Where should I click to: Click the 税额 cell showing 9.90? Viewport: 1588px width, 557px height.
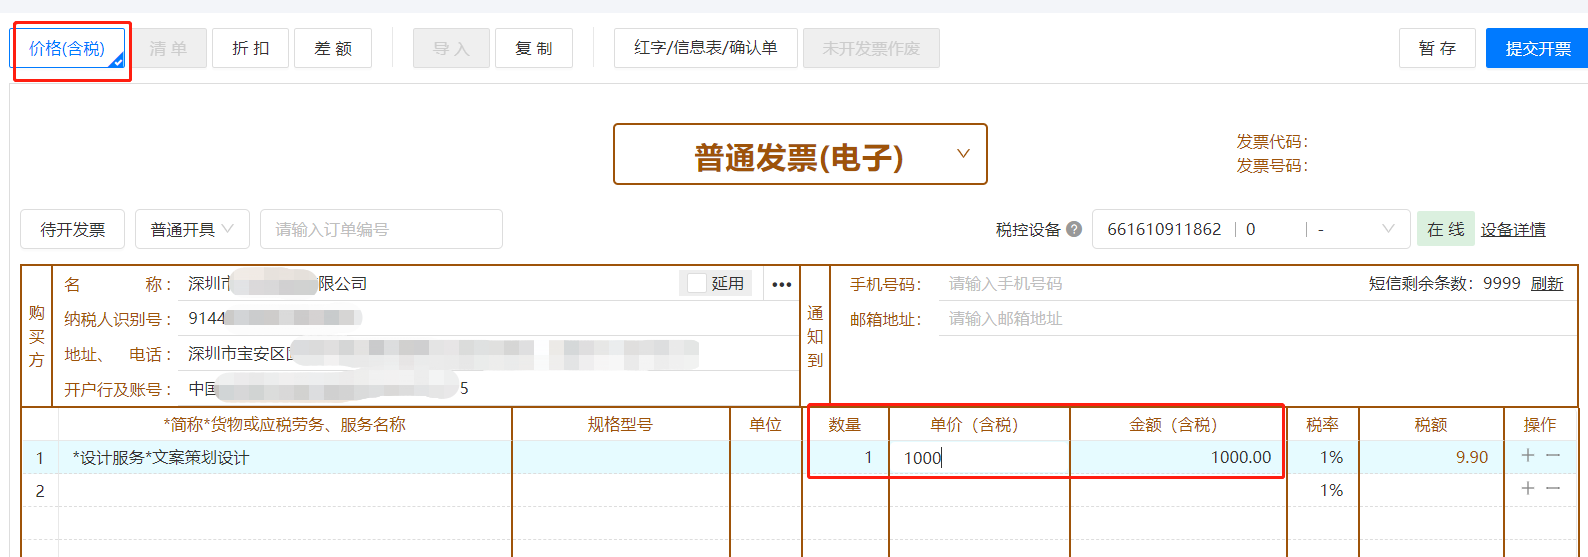[x=1431, y=457]
